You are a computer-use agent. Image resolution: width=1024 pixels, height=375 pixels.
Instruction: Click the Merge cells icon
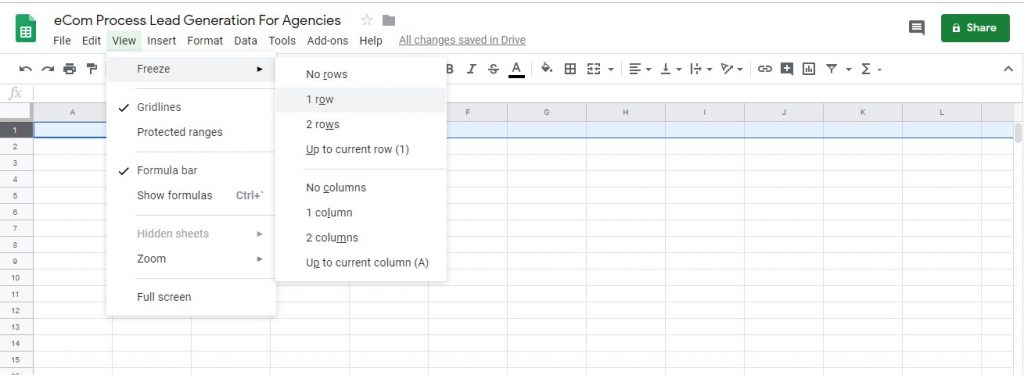pos(594,69)
